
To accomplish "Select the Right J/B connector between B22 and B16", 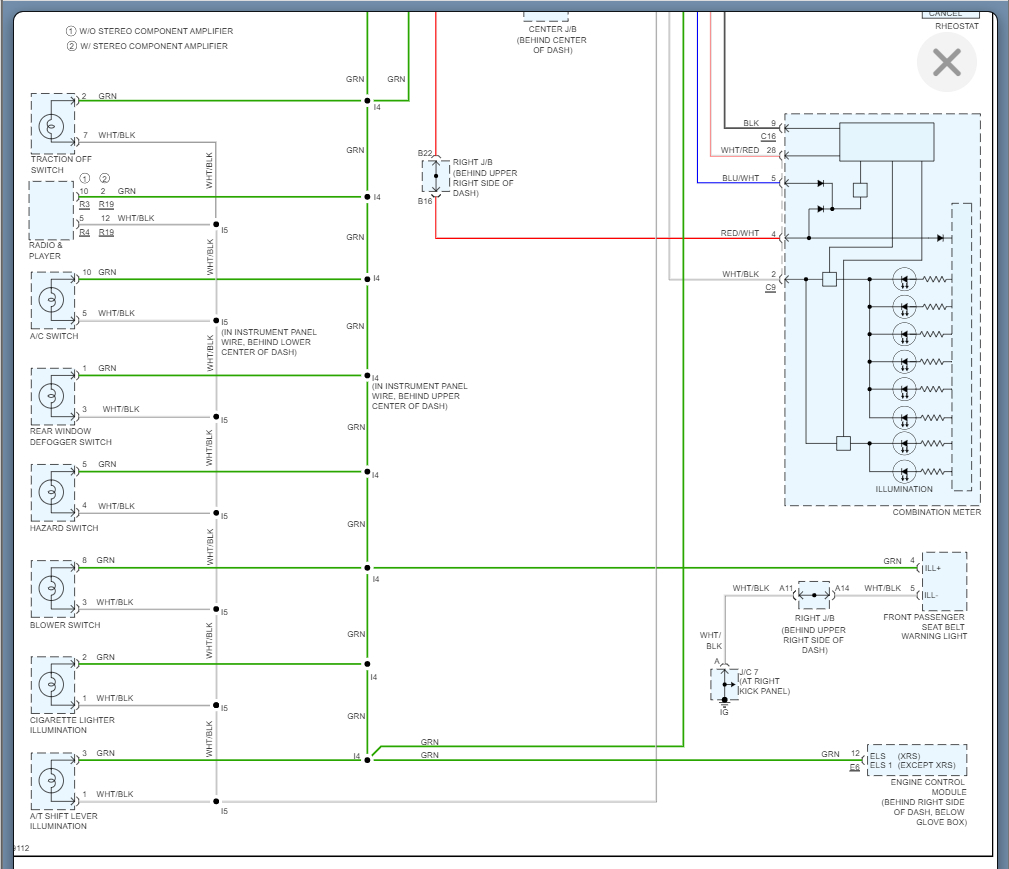I will pyautogui.click(x=436, y=176).
